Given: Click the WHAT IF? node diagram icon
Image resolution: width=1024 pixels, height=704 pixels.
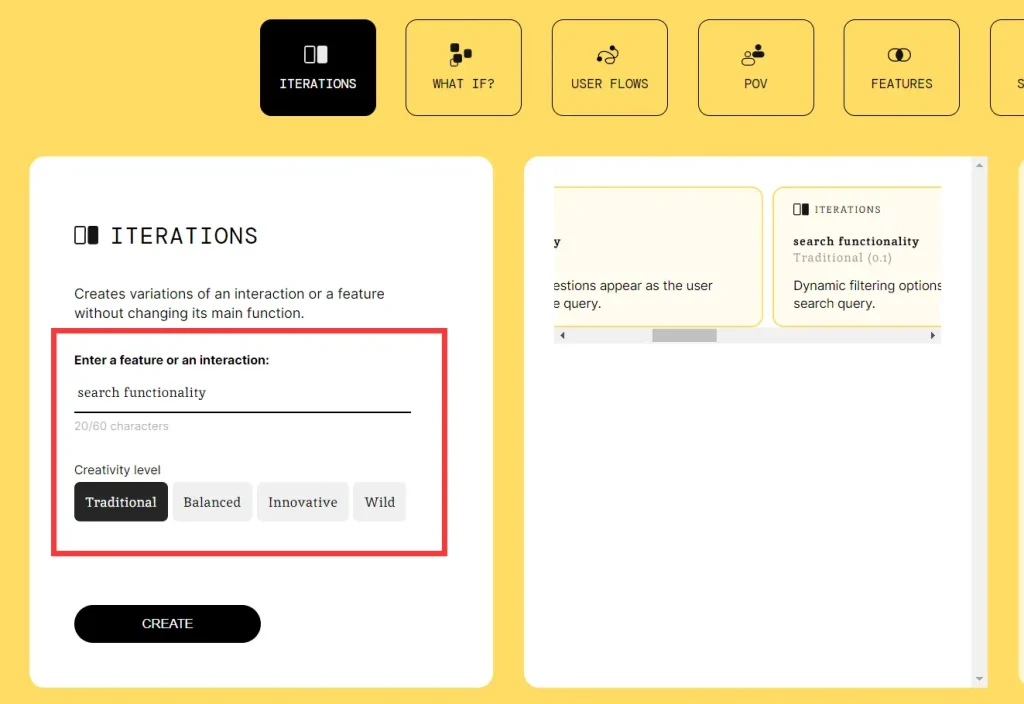Looking at the screenshot, I should pyautogui.click(x=463, y=54).
